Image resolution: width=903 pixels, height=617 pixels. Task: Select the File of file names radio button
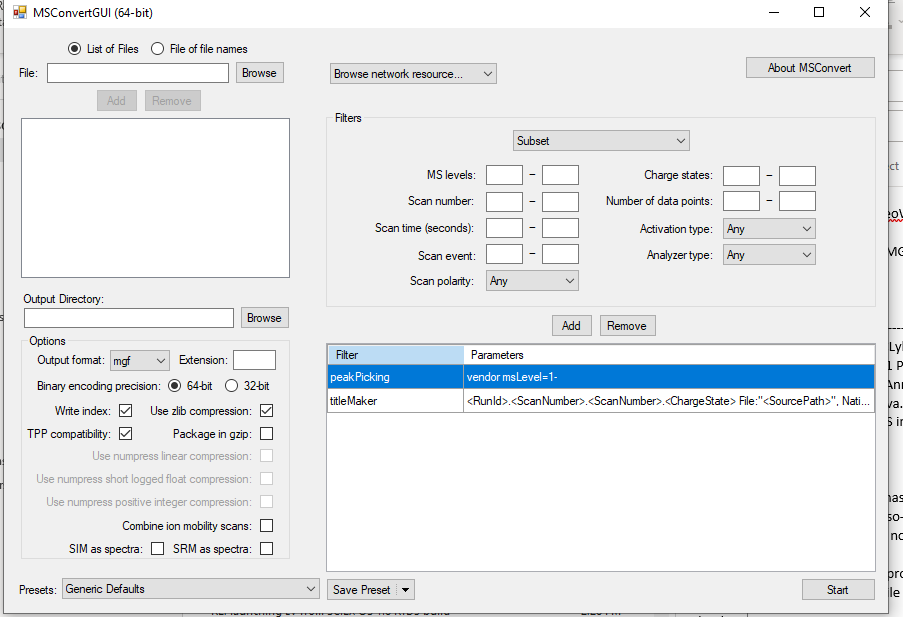(x=157, y=49)
